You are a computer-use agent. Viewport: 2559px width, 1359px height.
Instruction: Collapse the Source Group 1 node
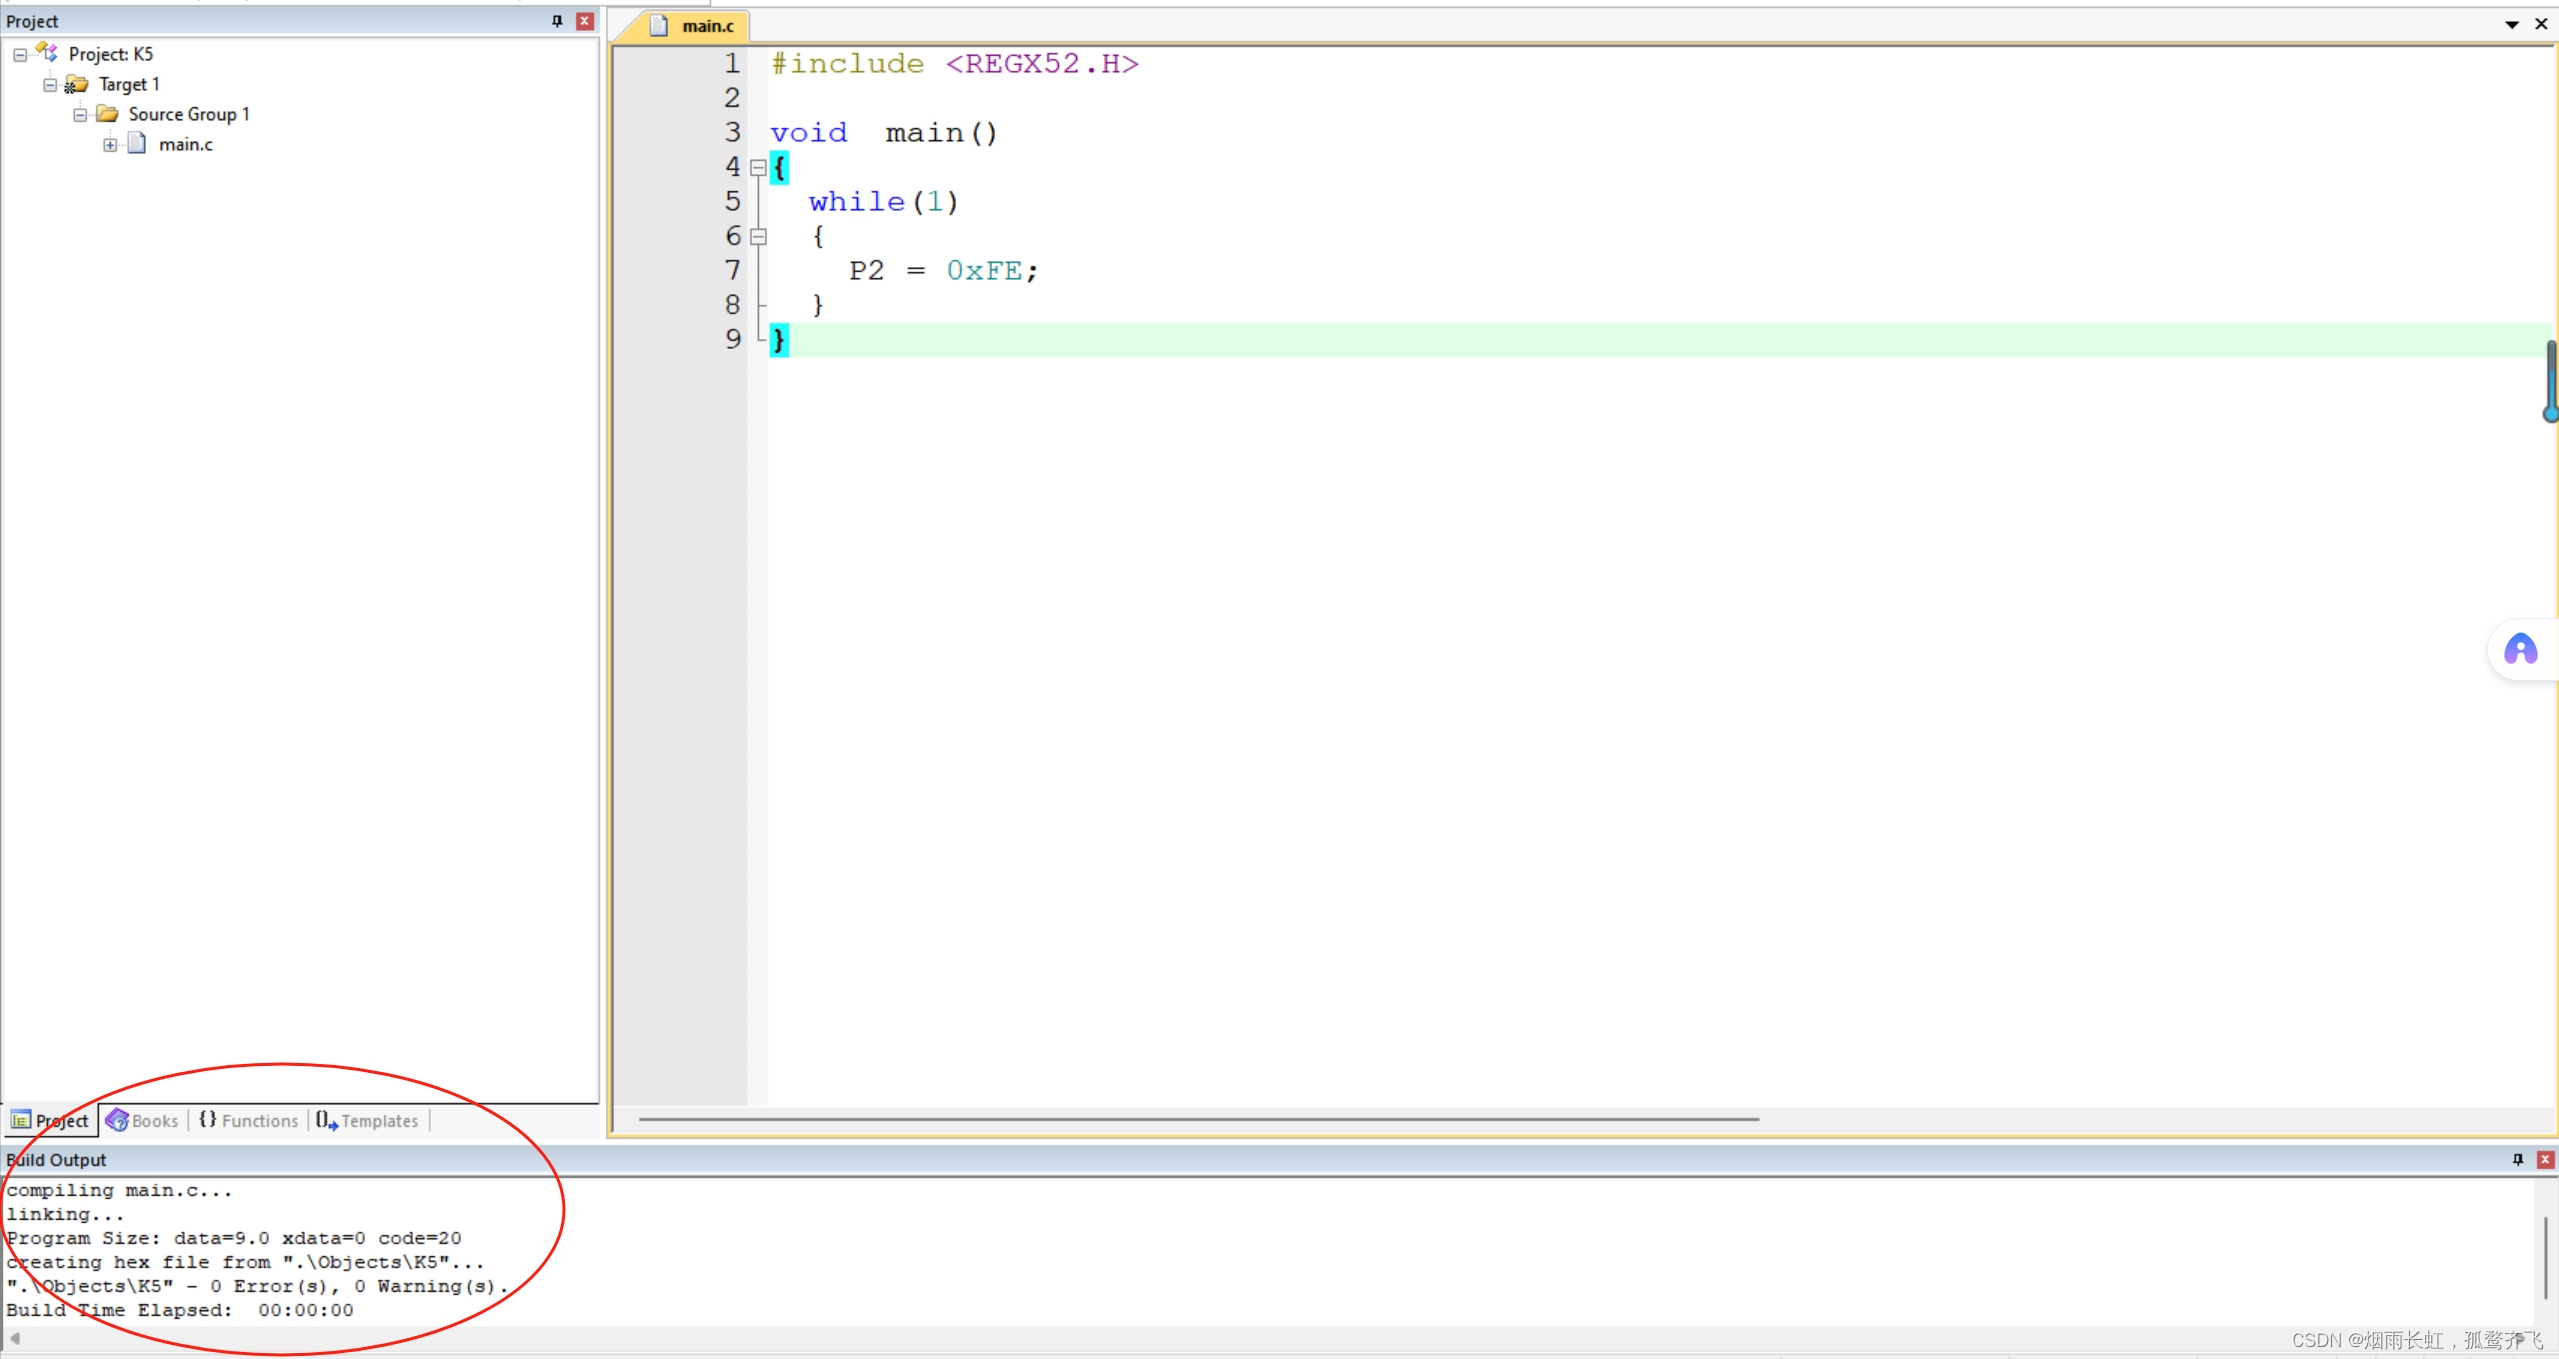pos(80,115)
